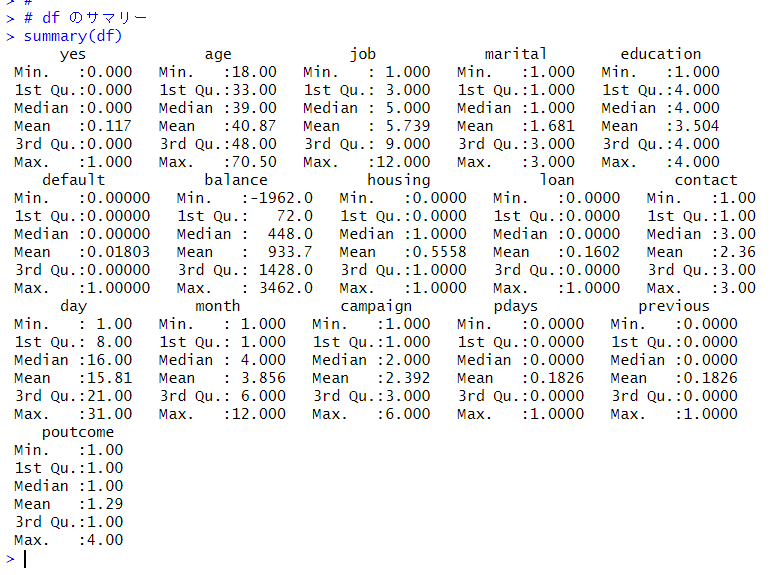Screen dimensions: 772x575
Task: Select balance 1st Qu. value 72.0
Action: click(294, 216)
